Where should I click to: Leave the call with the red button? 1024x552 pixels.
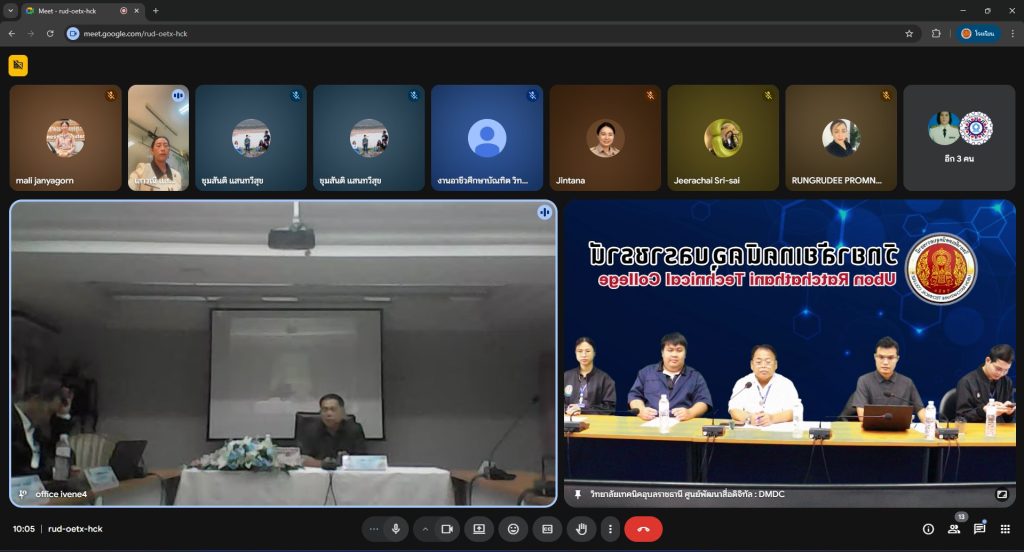[643, 529]
